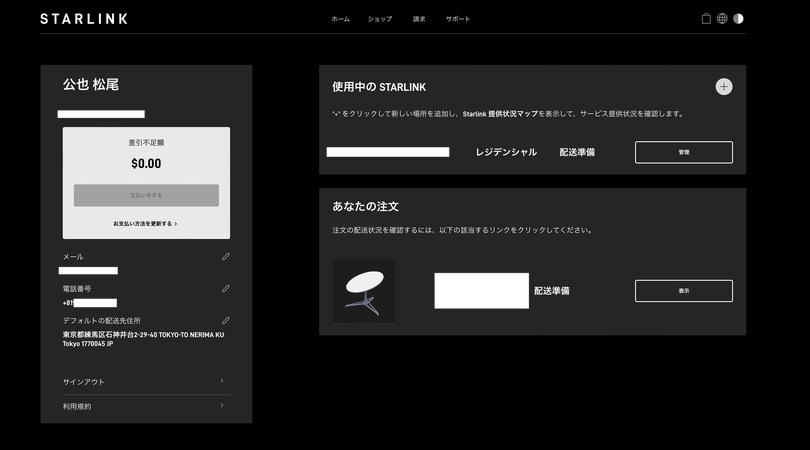
Task: Click the default shipping address text
Action: [x=144, y=339]
